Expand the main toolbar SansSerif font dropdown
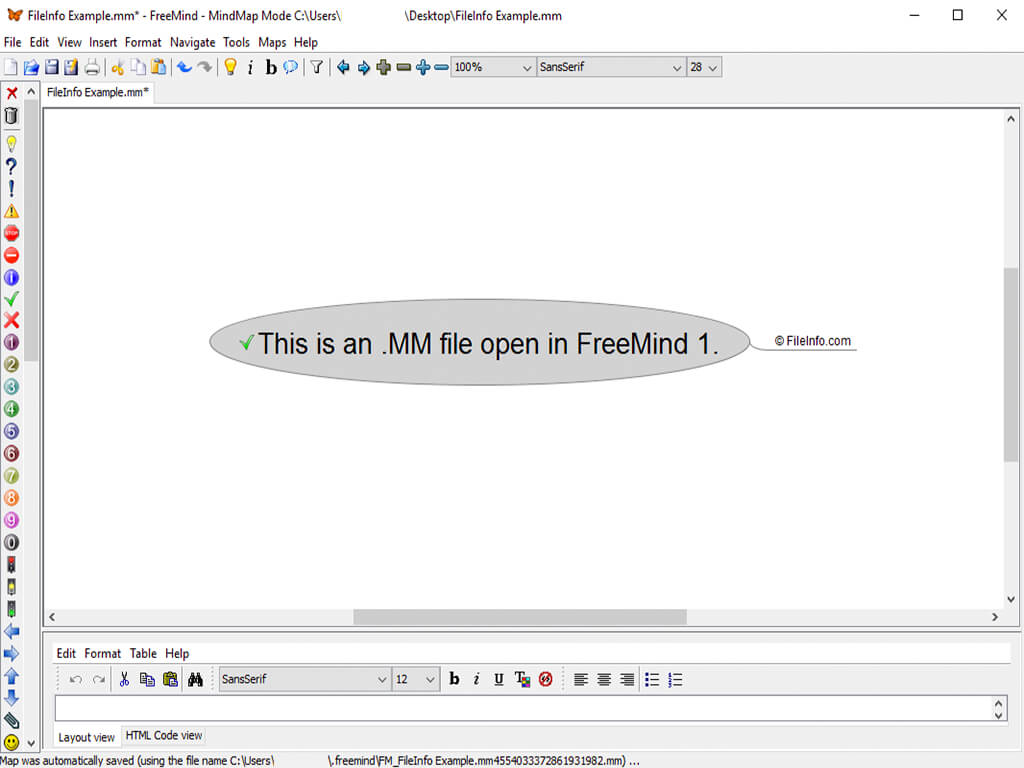Image resolution: width=1024 pixels, height=768 pixels. pyautogui.click(x=611, y=67)
